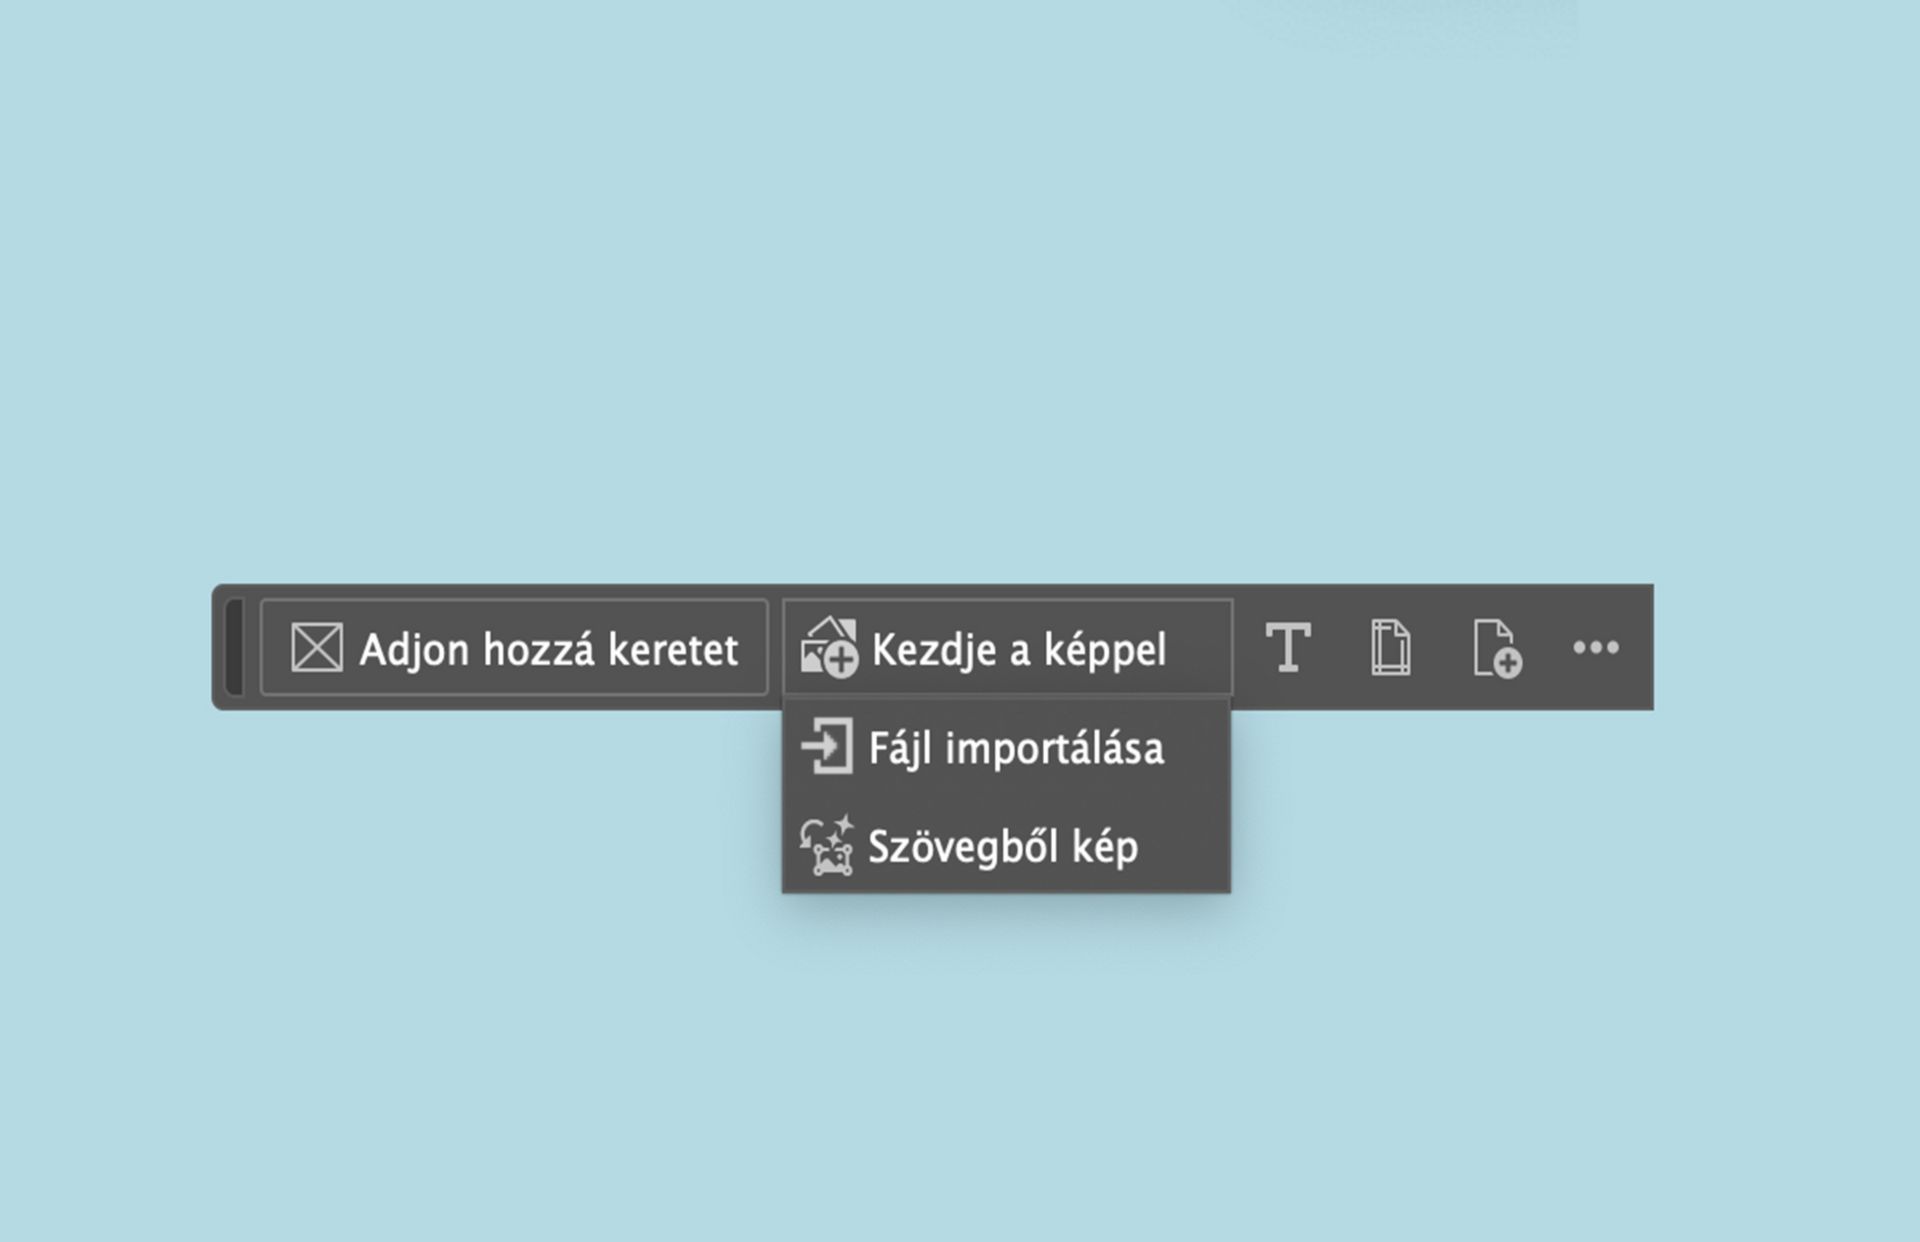Open the three-dot more options menu
Screen dimensions: 1920x1242
coord(1595,647)
